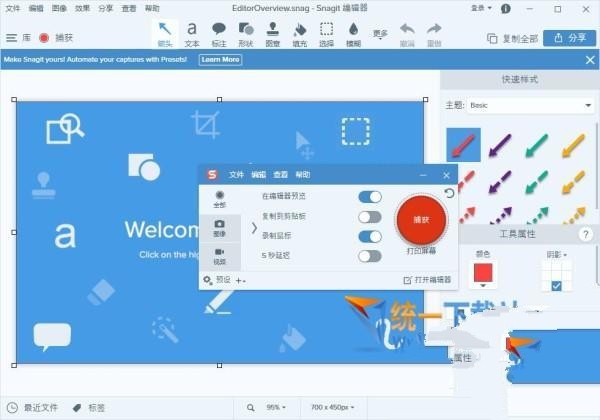Expand the chevron in capture window settings
The width and height of the screenshot is (600, 420).
point(254,228)
